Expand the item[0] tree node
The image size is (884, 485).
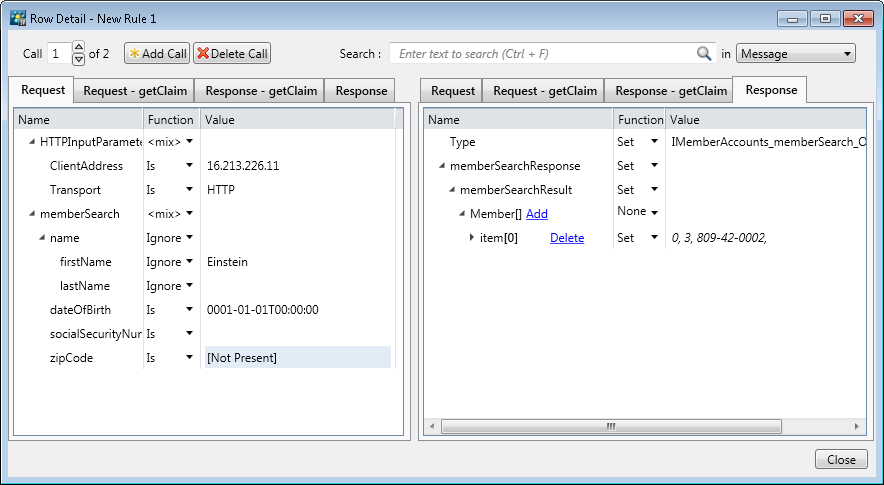click(x=472, y=238)
